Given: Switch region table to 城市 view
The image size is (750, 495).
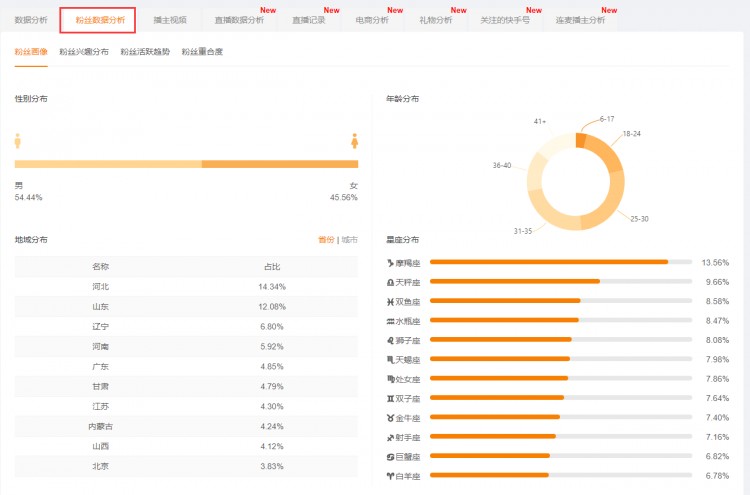Looking at the screenshot, I should click(349, 240).
